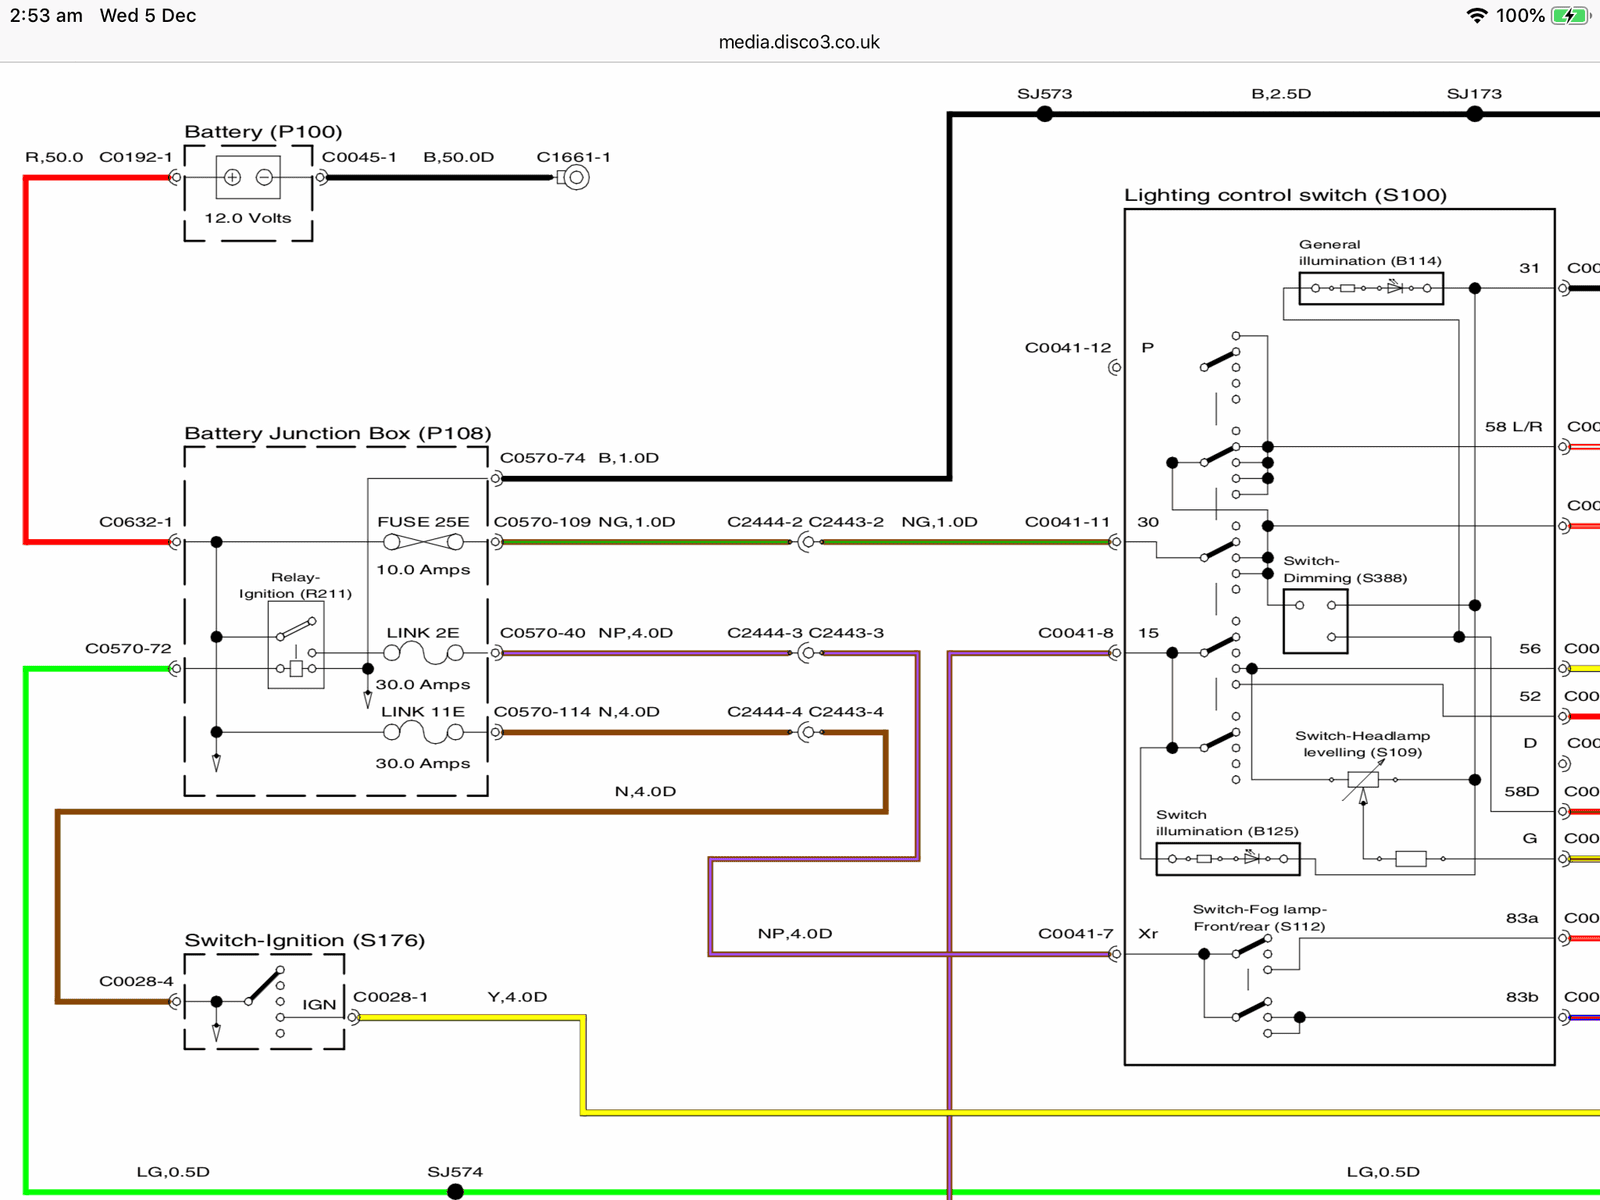Click the IGN position label
Screen dimensions: 1600x1200
click(319, 1005)
